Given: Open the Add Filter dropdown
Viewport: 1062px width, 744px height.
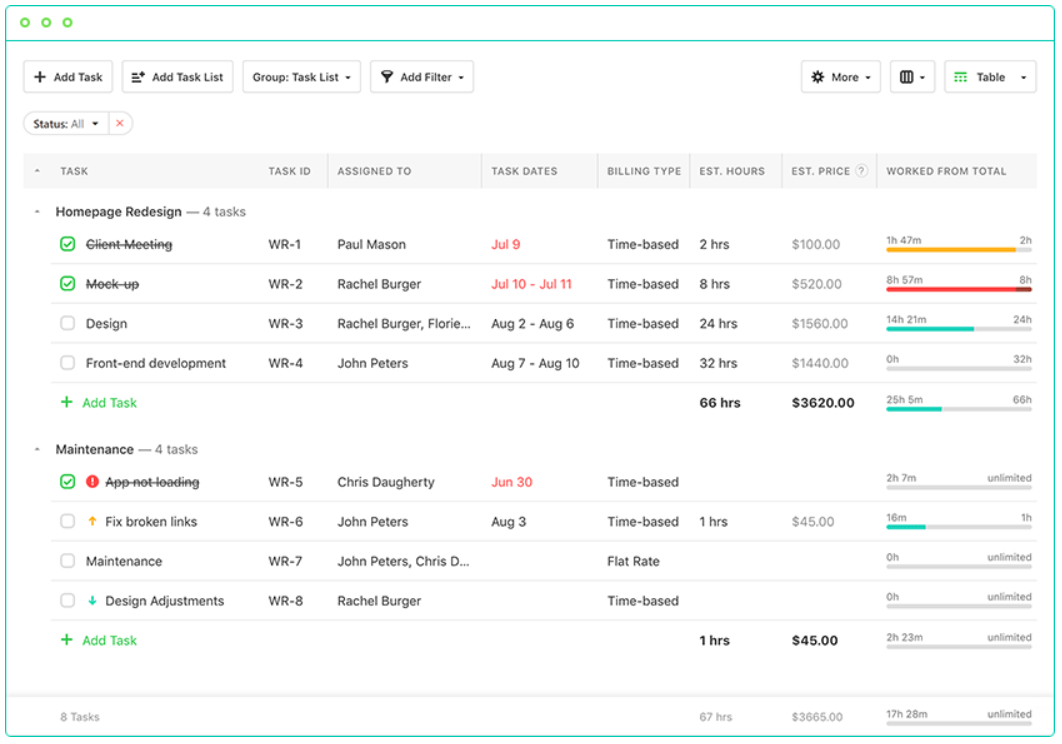Looking at the screenshot, I should pyautogui.click(x=421, y=77).
